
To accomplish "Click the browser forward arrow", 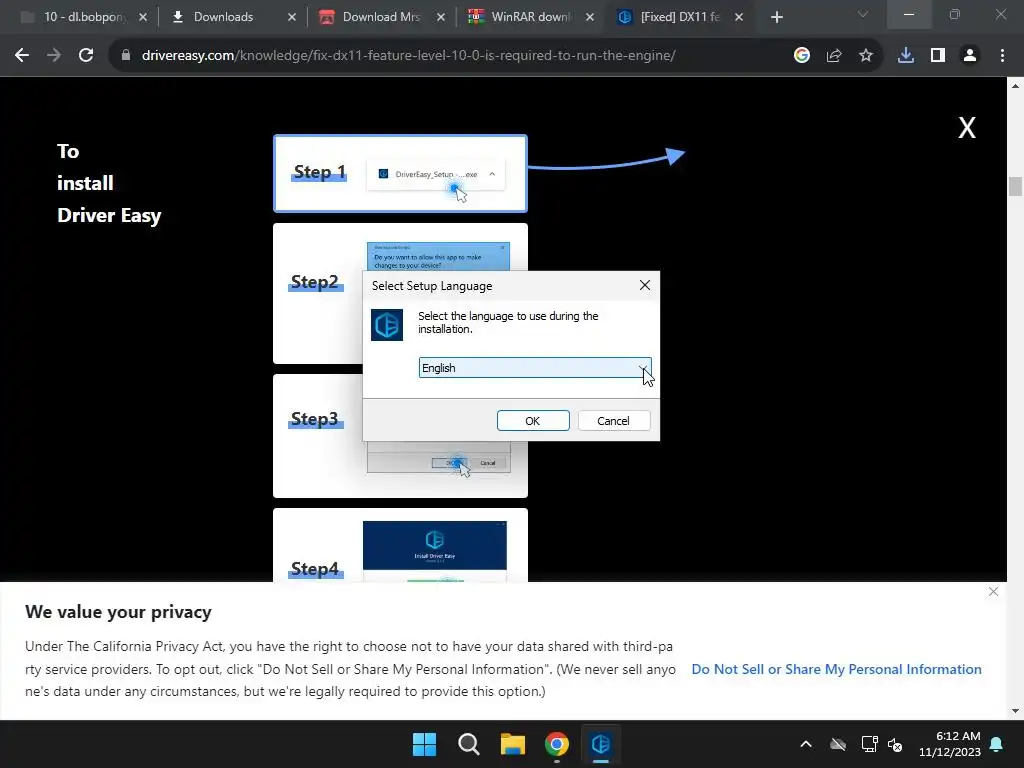I will 54,56.
